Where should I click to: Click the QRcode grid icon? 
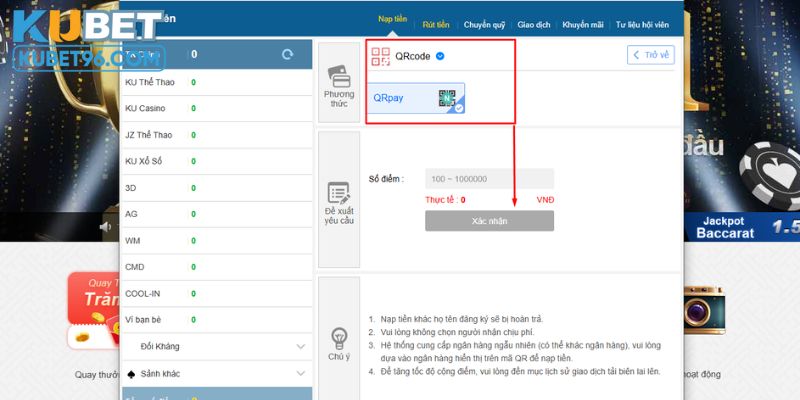click(380, 56)
